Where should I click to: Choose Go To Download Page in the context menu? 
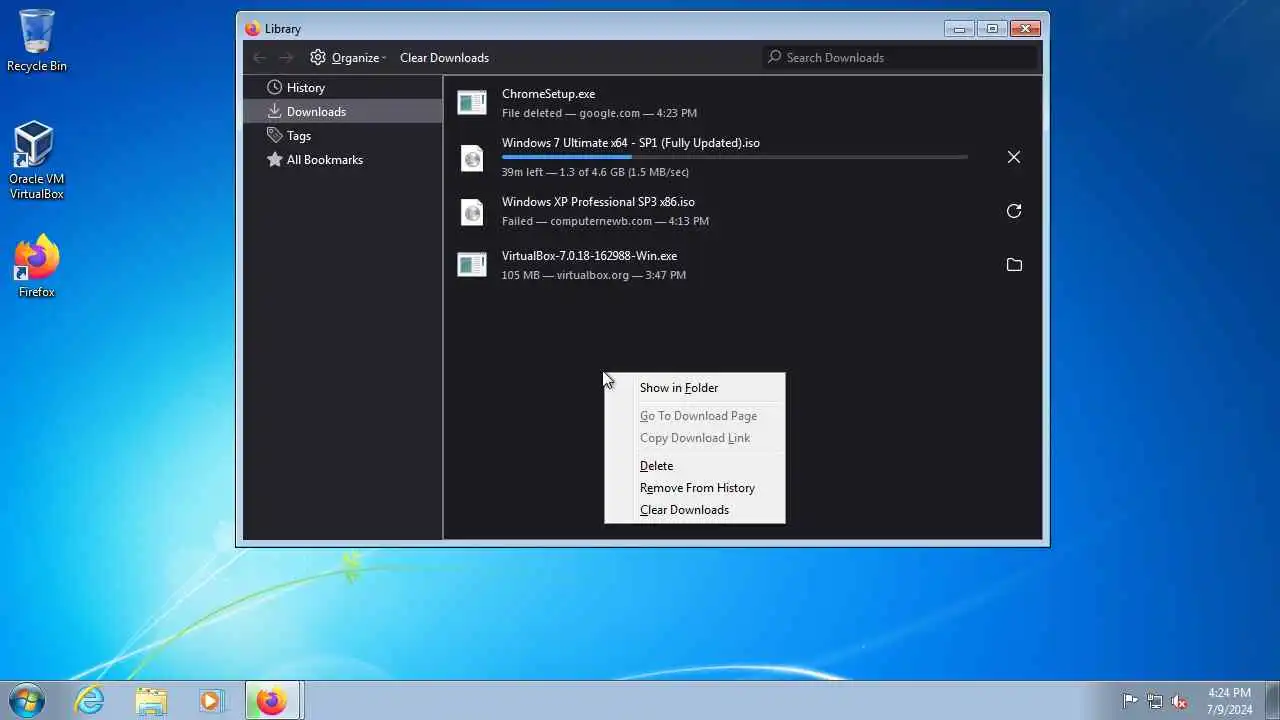point(695,416)
